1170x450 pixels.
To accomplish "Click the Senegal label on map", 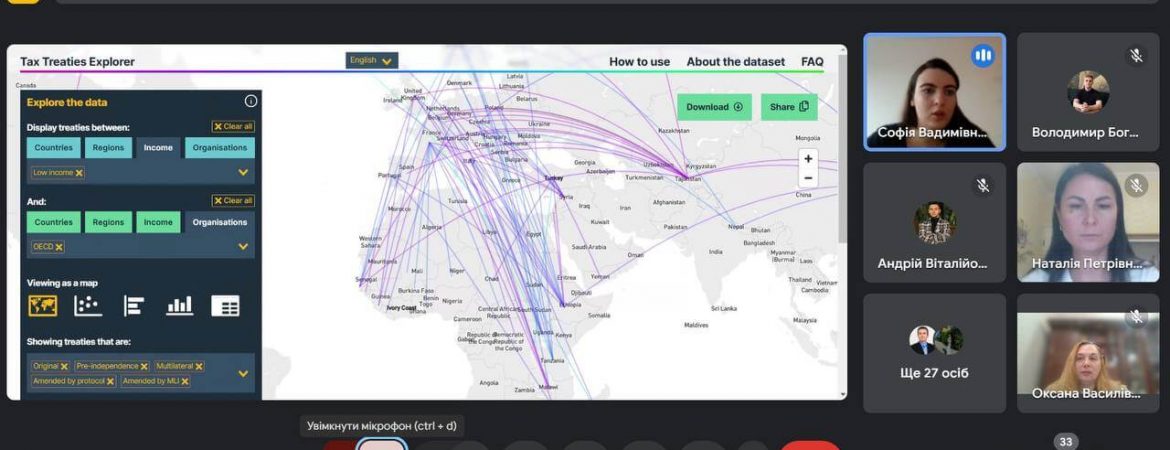I will pyautogui.click(x=368, y=279).
